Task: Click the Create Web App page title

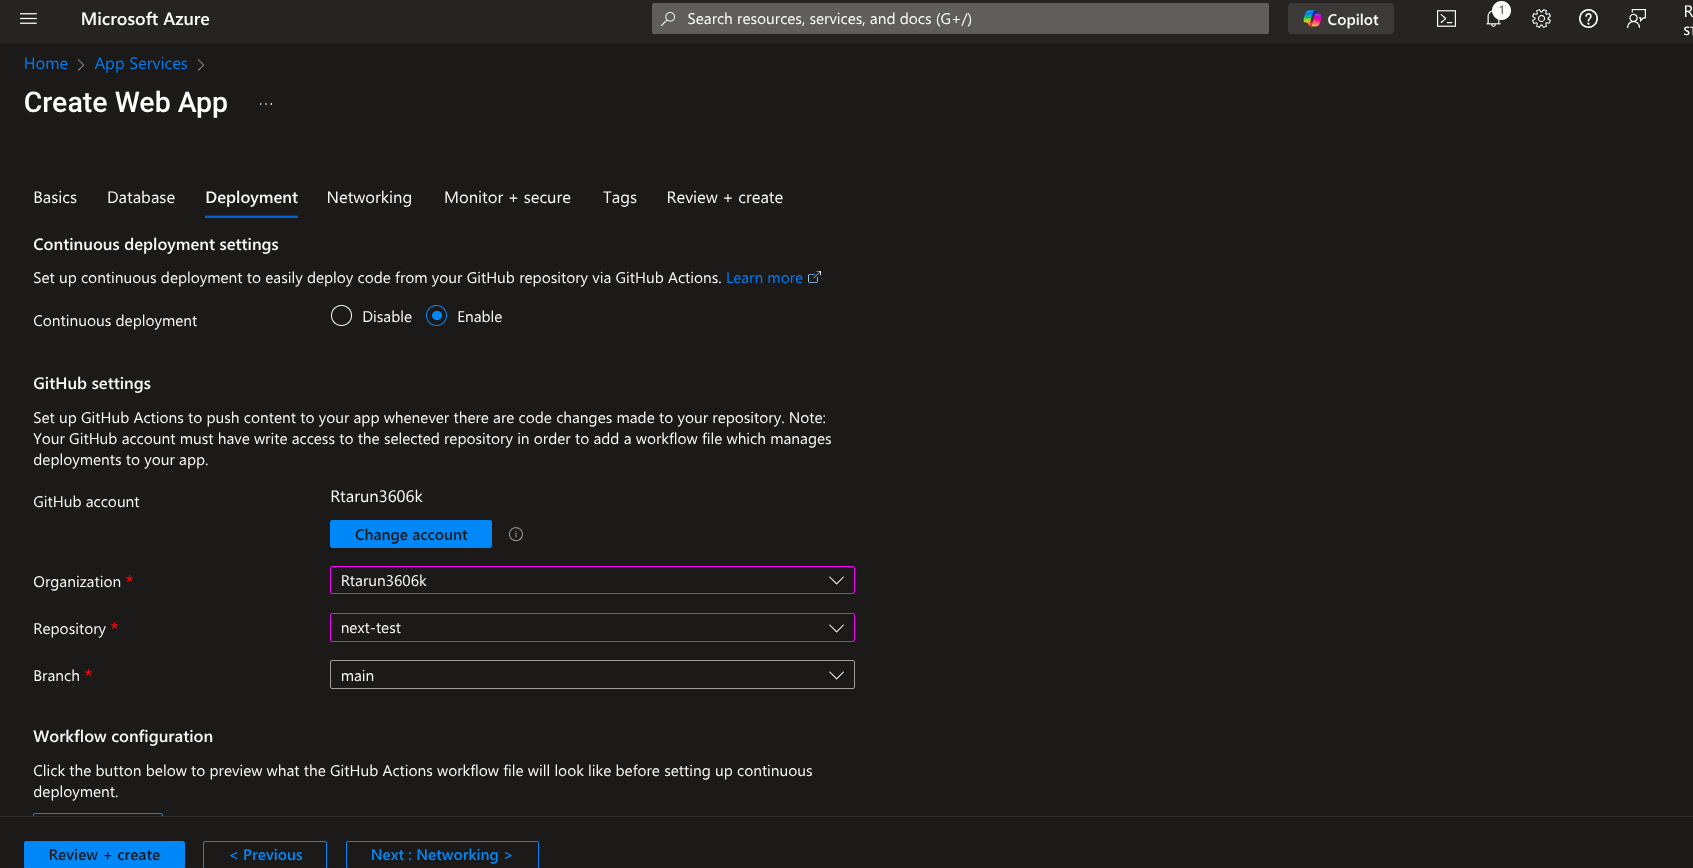Action: pos(126,103)
